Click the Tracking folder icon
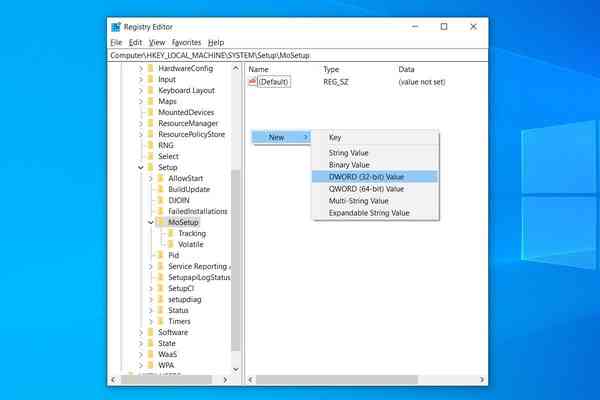The width and height of the screenshot is (600, 400). [171, 234]
